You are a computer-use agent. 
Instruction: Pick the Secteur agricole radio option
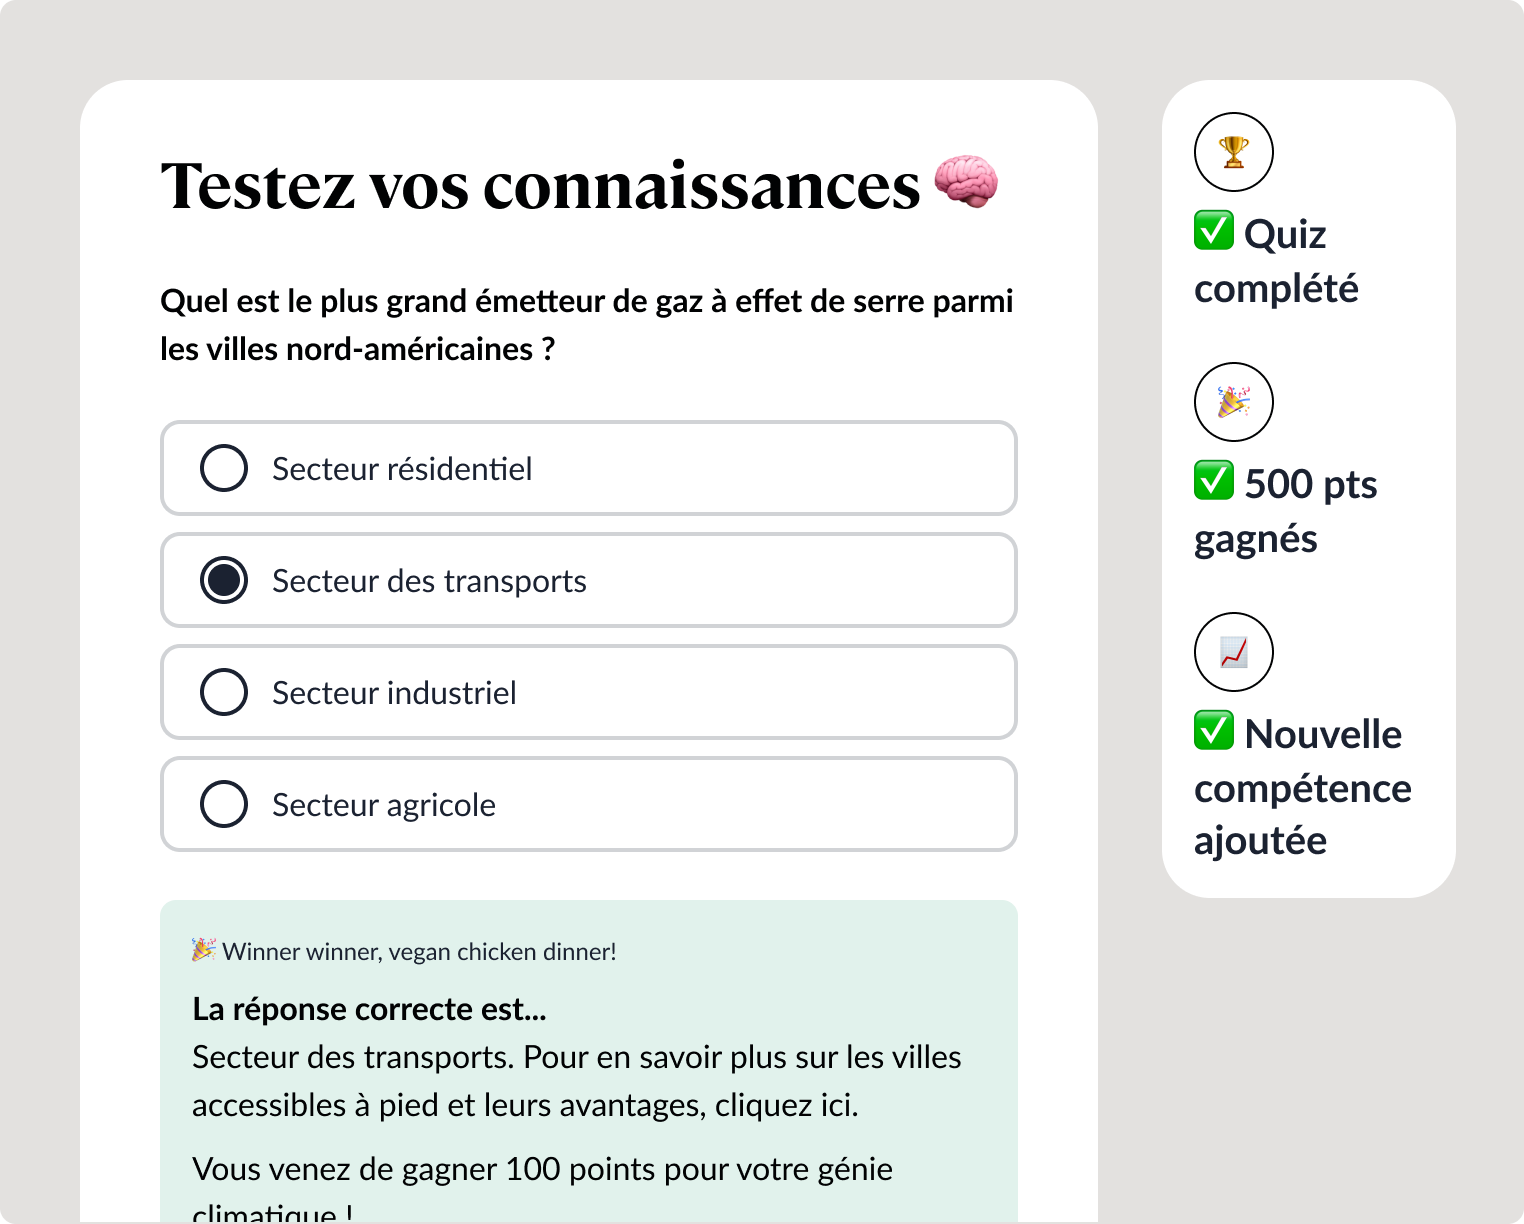click(x=224, y=804)
